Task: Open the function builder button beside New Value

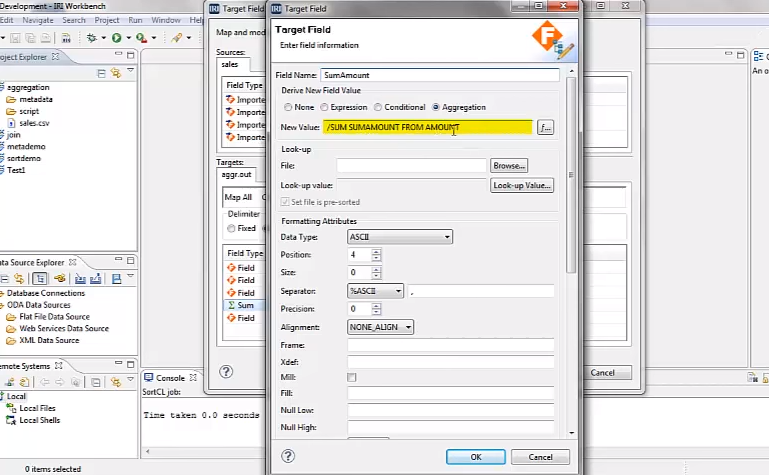Action: coord(545,127)
